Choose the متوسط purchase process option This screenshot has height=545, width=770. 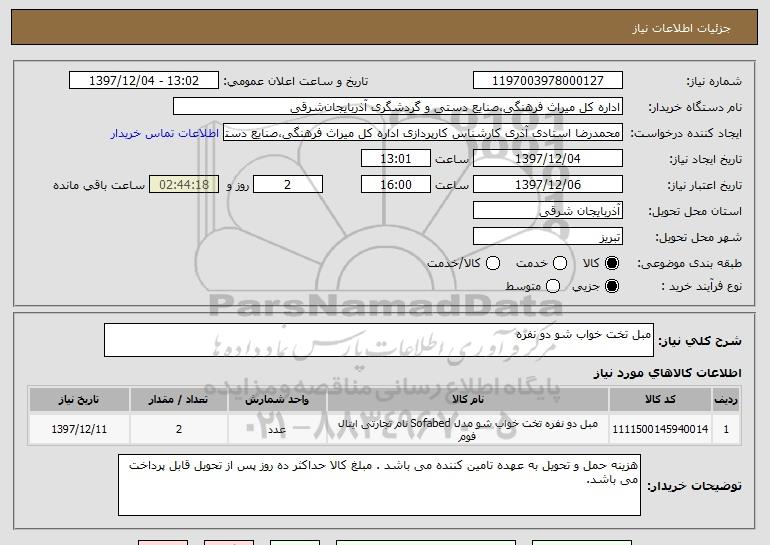[x=553, y=286]
